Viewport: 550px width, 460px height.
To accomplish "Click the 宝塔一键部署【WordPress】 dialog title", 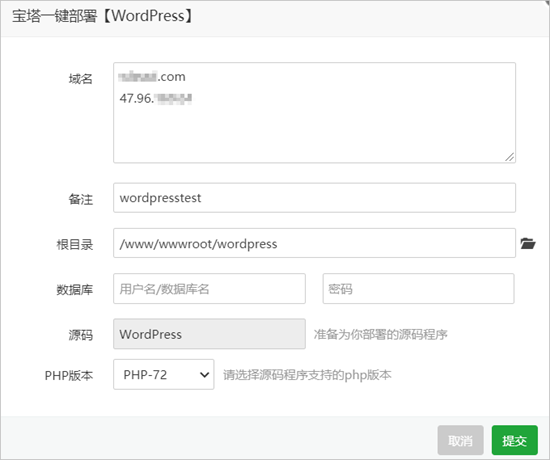I will coord(102,16).
